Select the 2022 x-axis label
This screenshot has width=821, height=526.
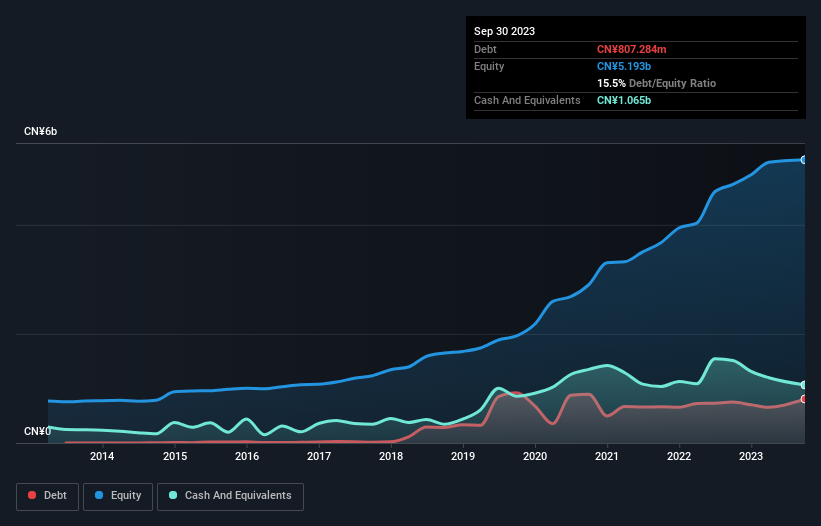pyautogui.click(x=679, y=456)
